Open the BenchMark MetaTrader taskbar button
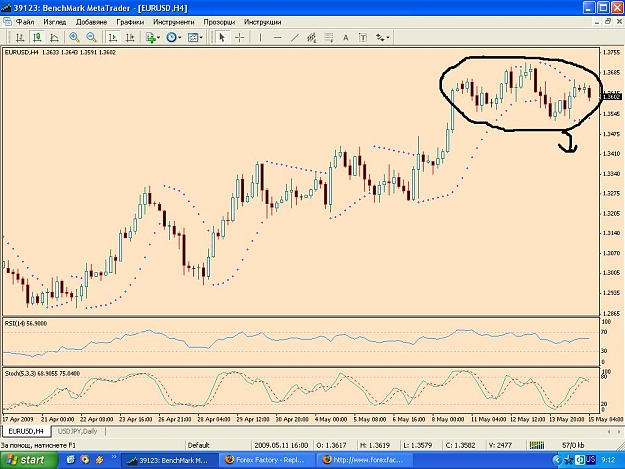The image size is (625, 469). point(169,460)
